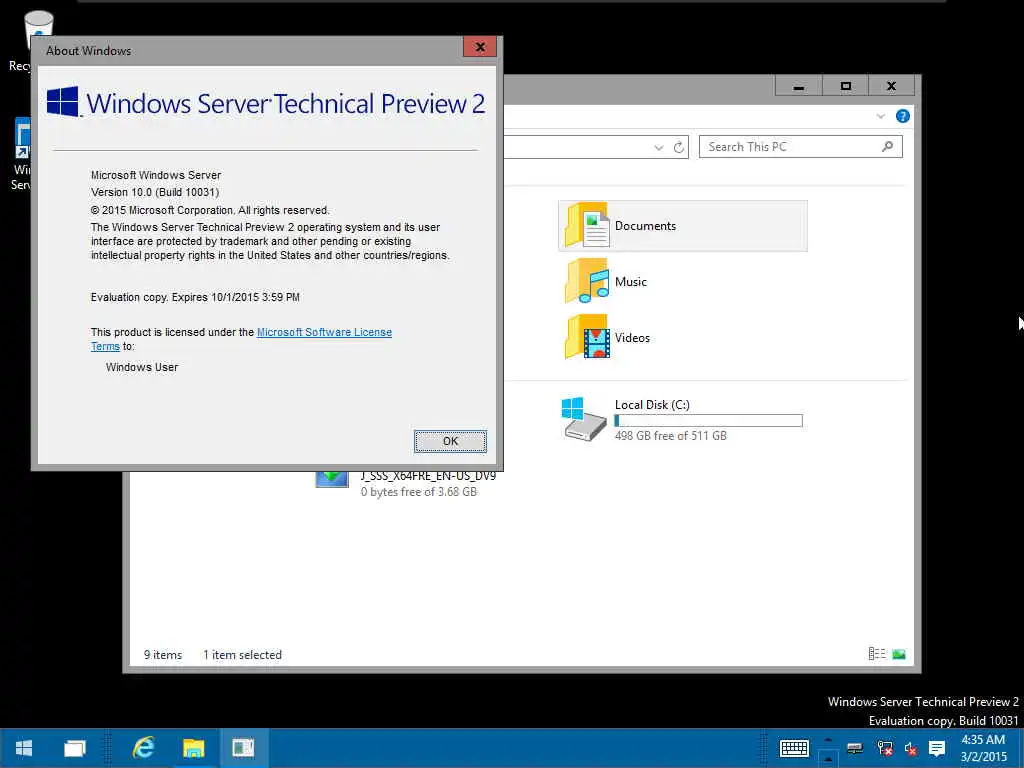Viewport: 1024px width, 768px height.
Task: Click the About Windows title bar text
Action: tap(88, 51)
